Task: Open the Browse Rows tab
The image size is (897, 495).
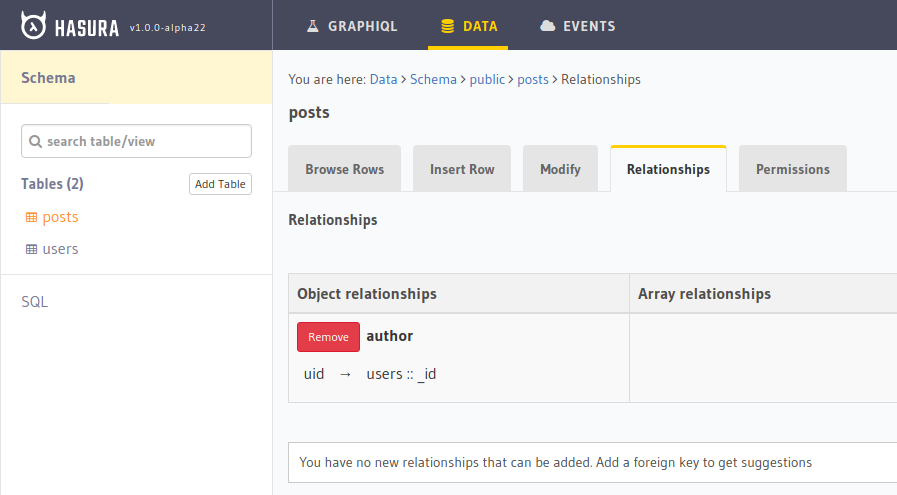Action: (344, 169)
